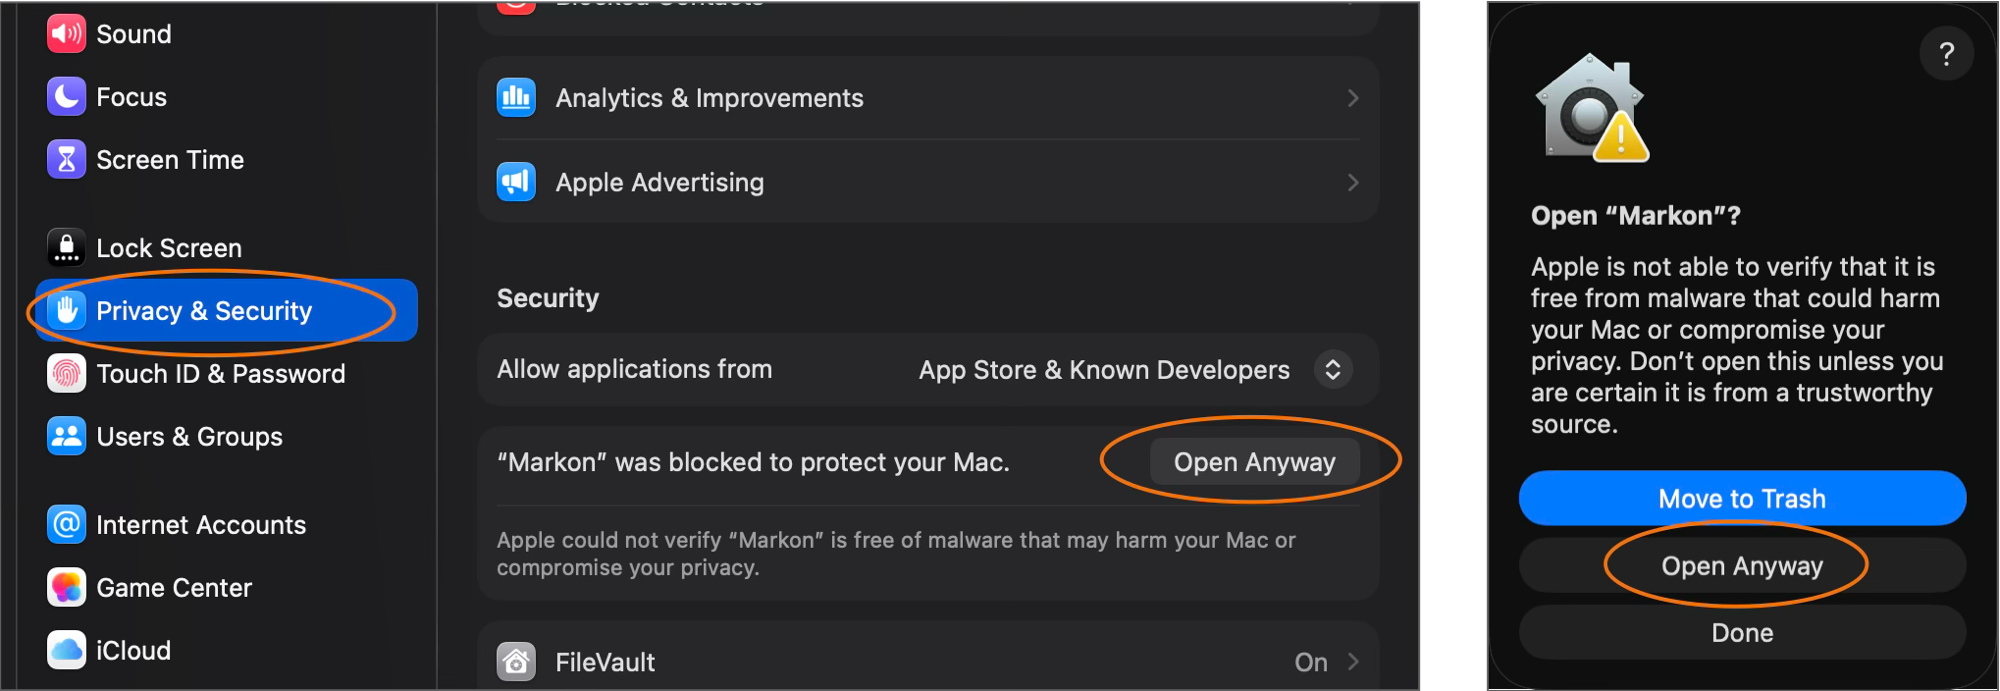Click the Users & Groups people icon
2000x691 pixels.
(66, 437)
